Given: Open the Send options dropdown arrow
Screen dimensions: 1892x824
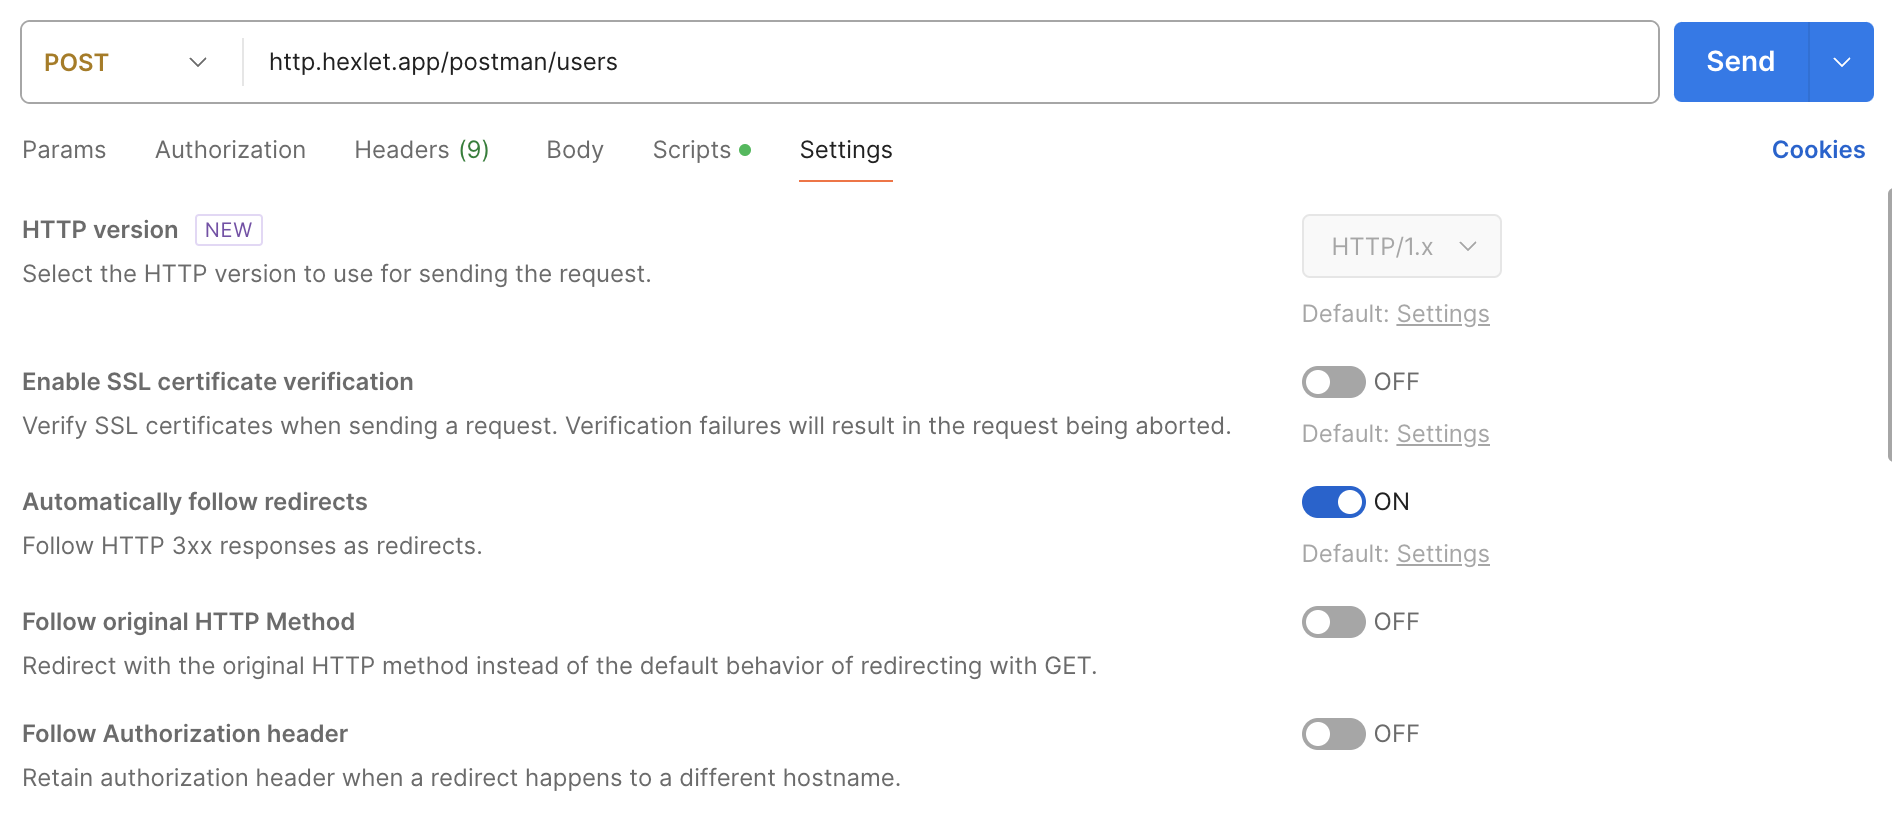Looking at the screenshot, I should [1842, 62].
